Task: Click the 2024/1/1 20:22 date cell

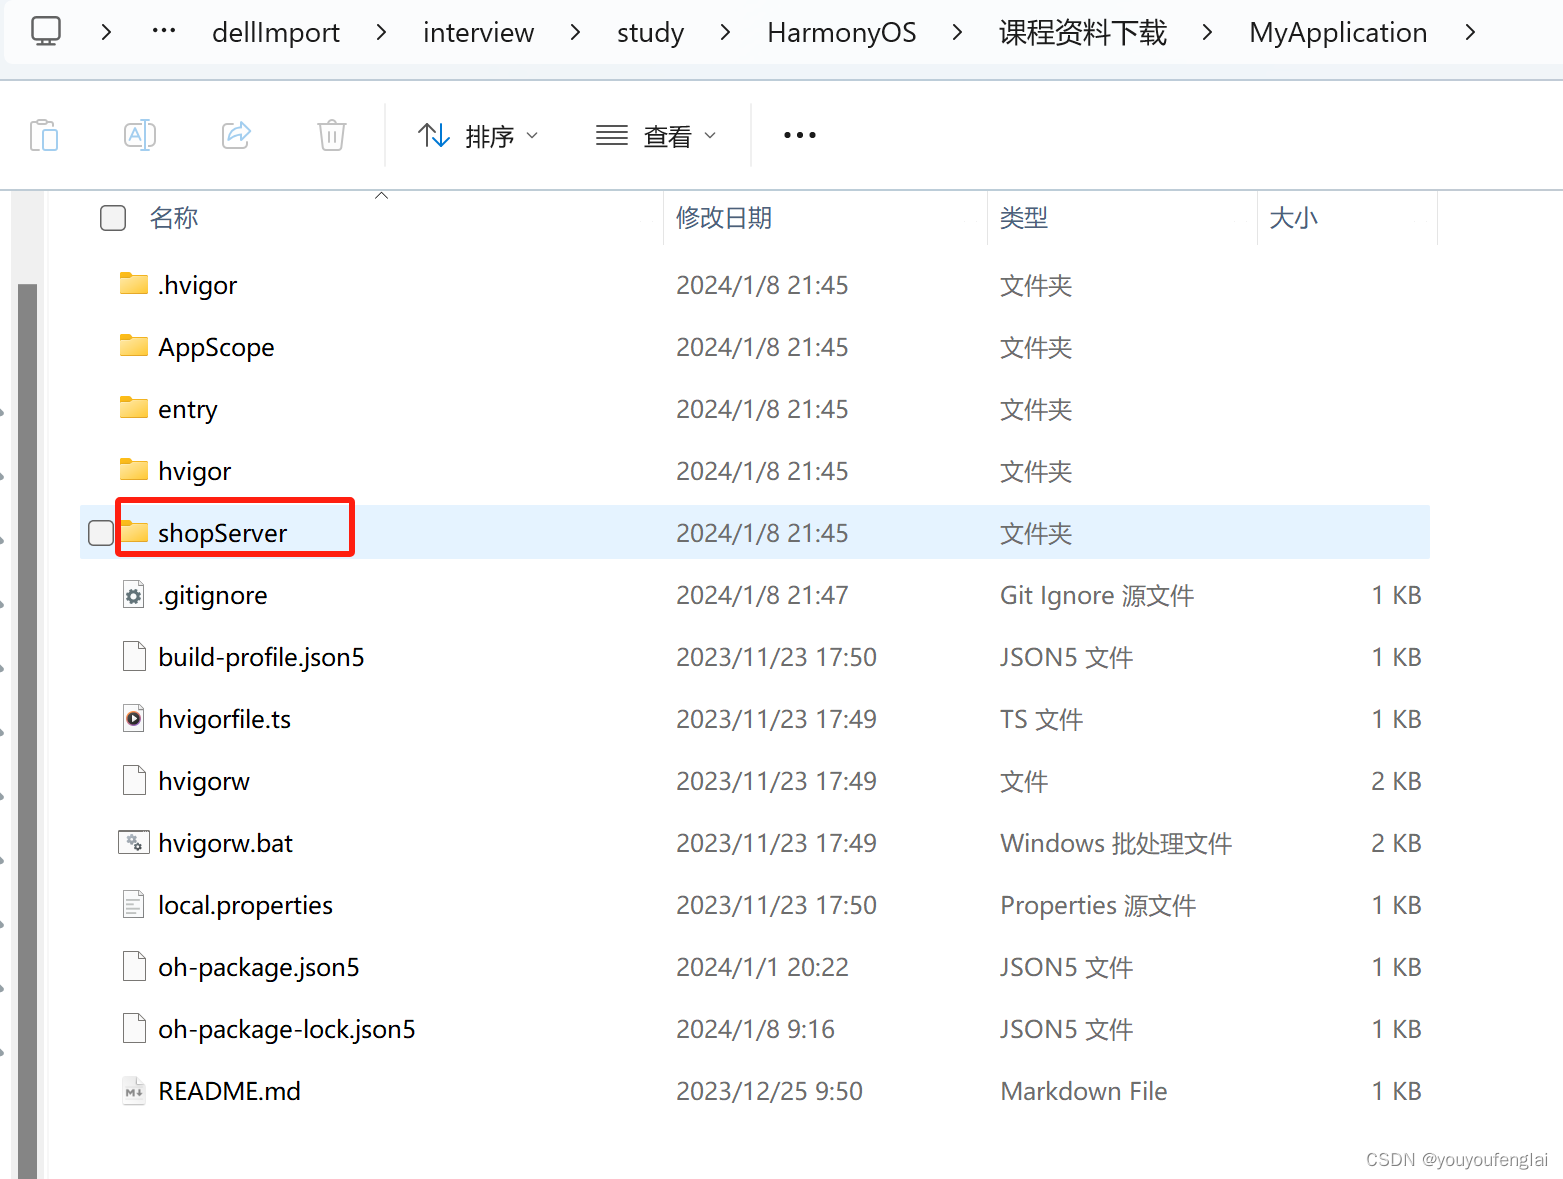Action: click(x=762, y=967)
